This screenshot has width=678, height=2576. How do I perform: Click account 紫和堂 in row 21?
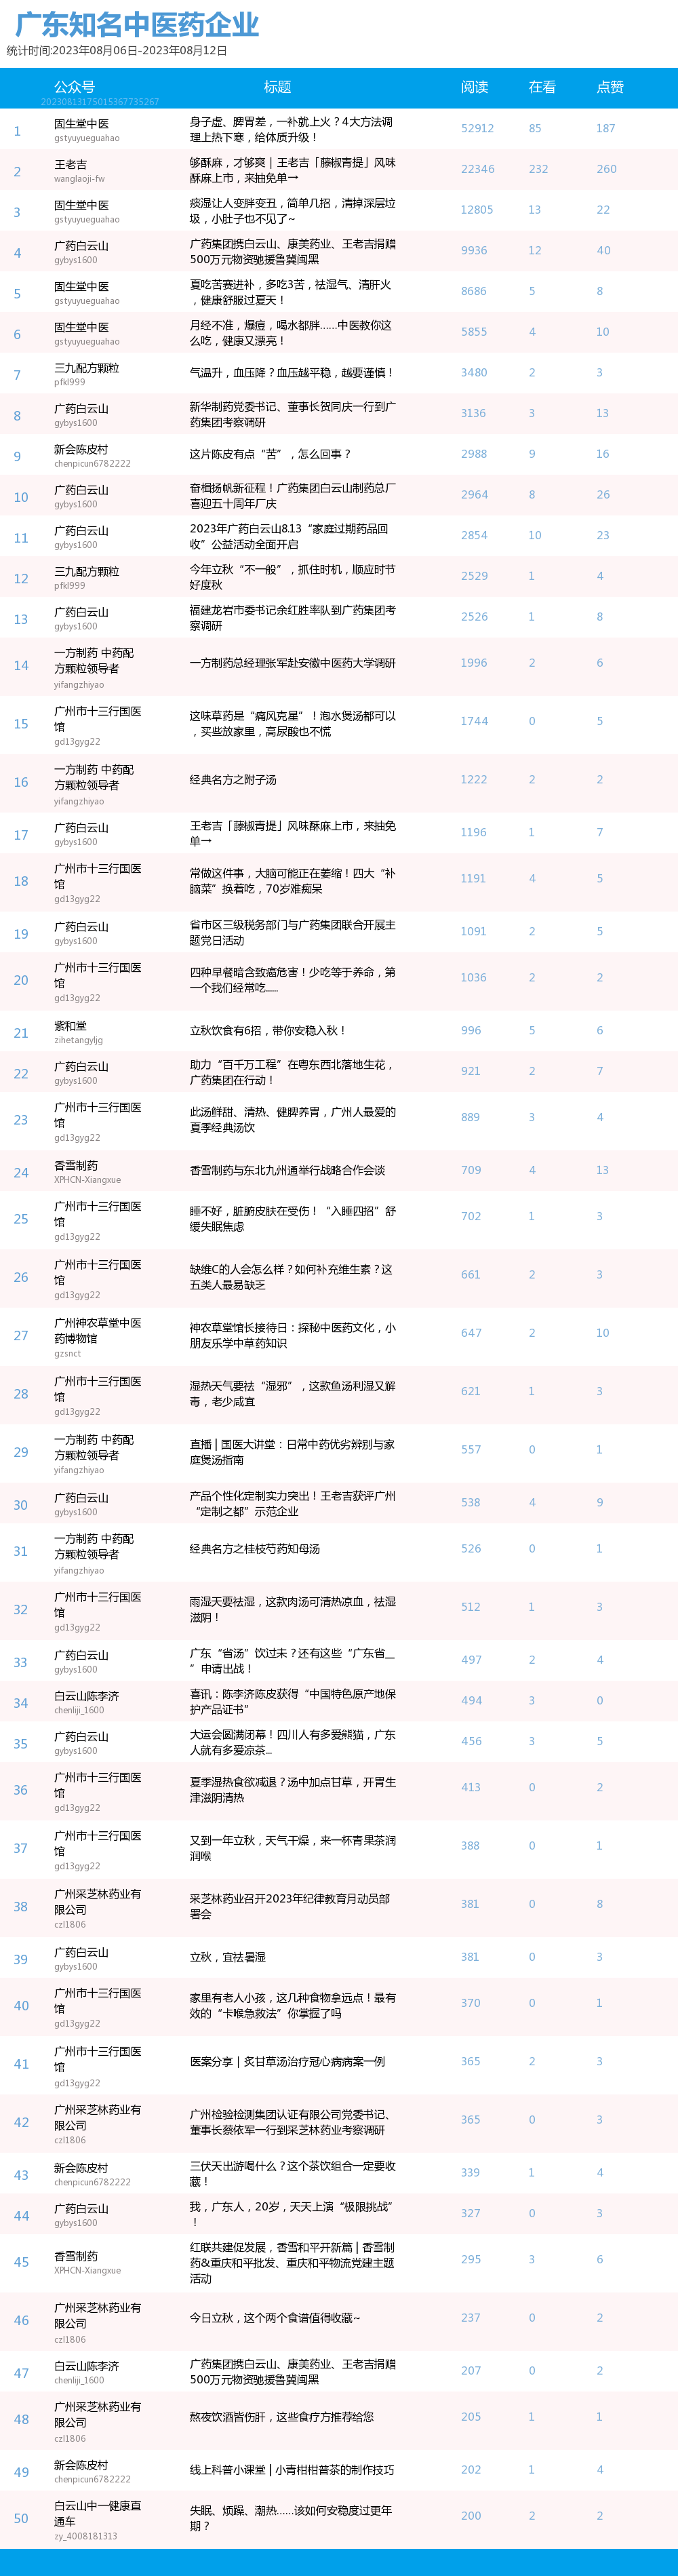pyautogui.click(x=70, y=1026)
